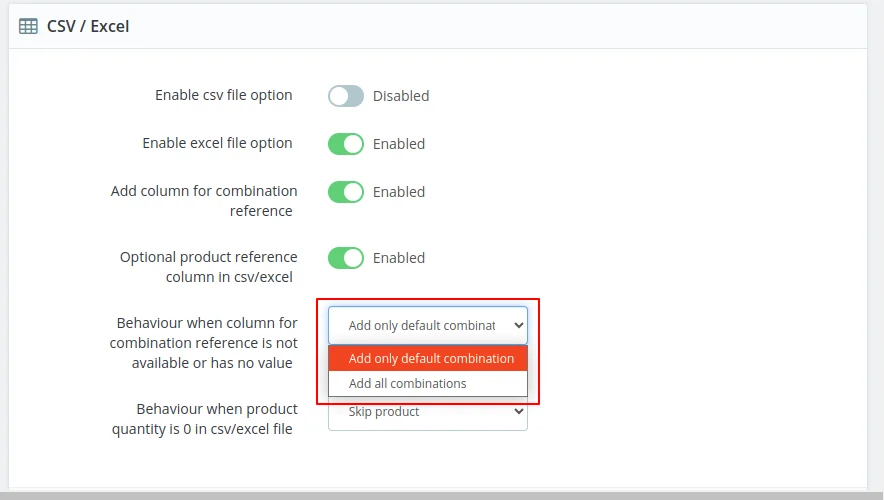Screen dimensions: 884x500
Task: Click label 'Behaviour when column for combination reference'
Action: pyautogui.click(x=204, y=342)
